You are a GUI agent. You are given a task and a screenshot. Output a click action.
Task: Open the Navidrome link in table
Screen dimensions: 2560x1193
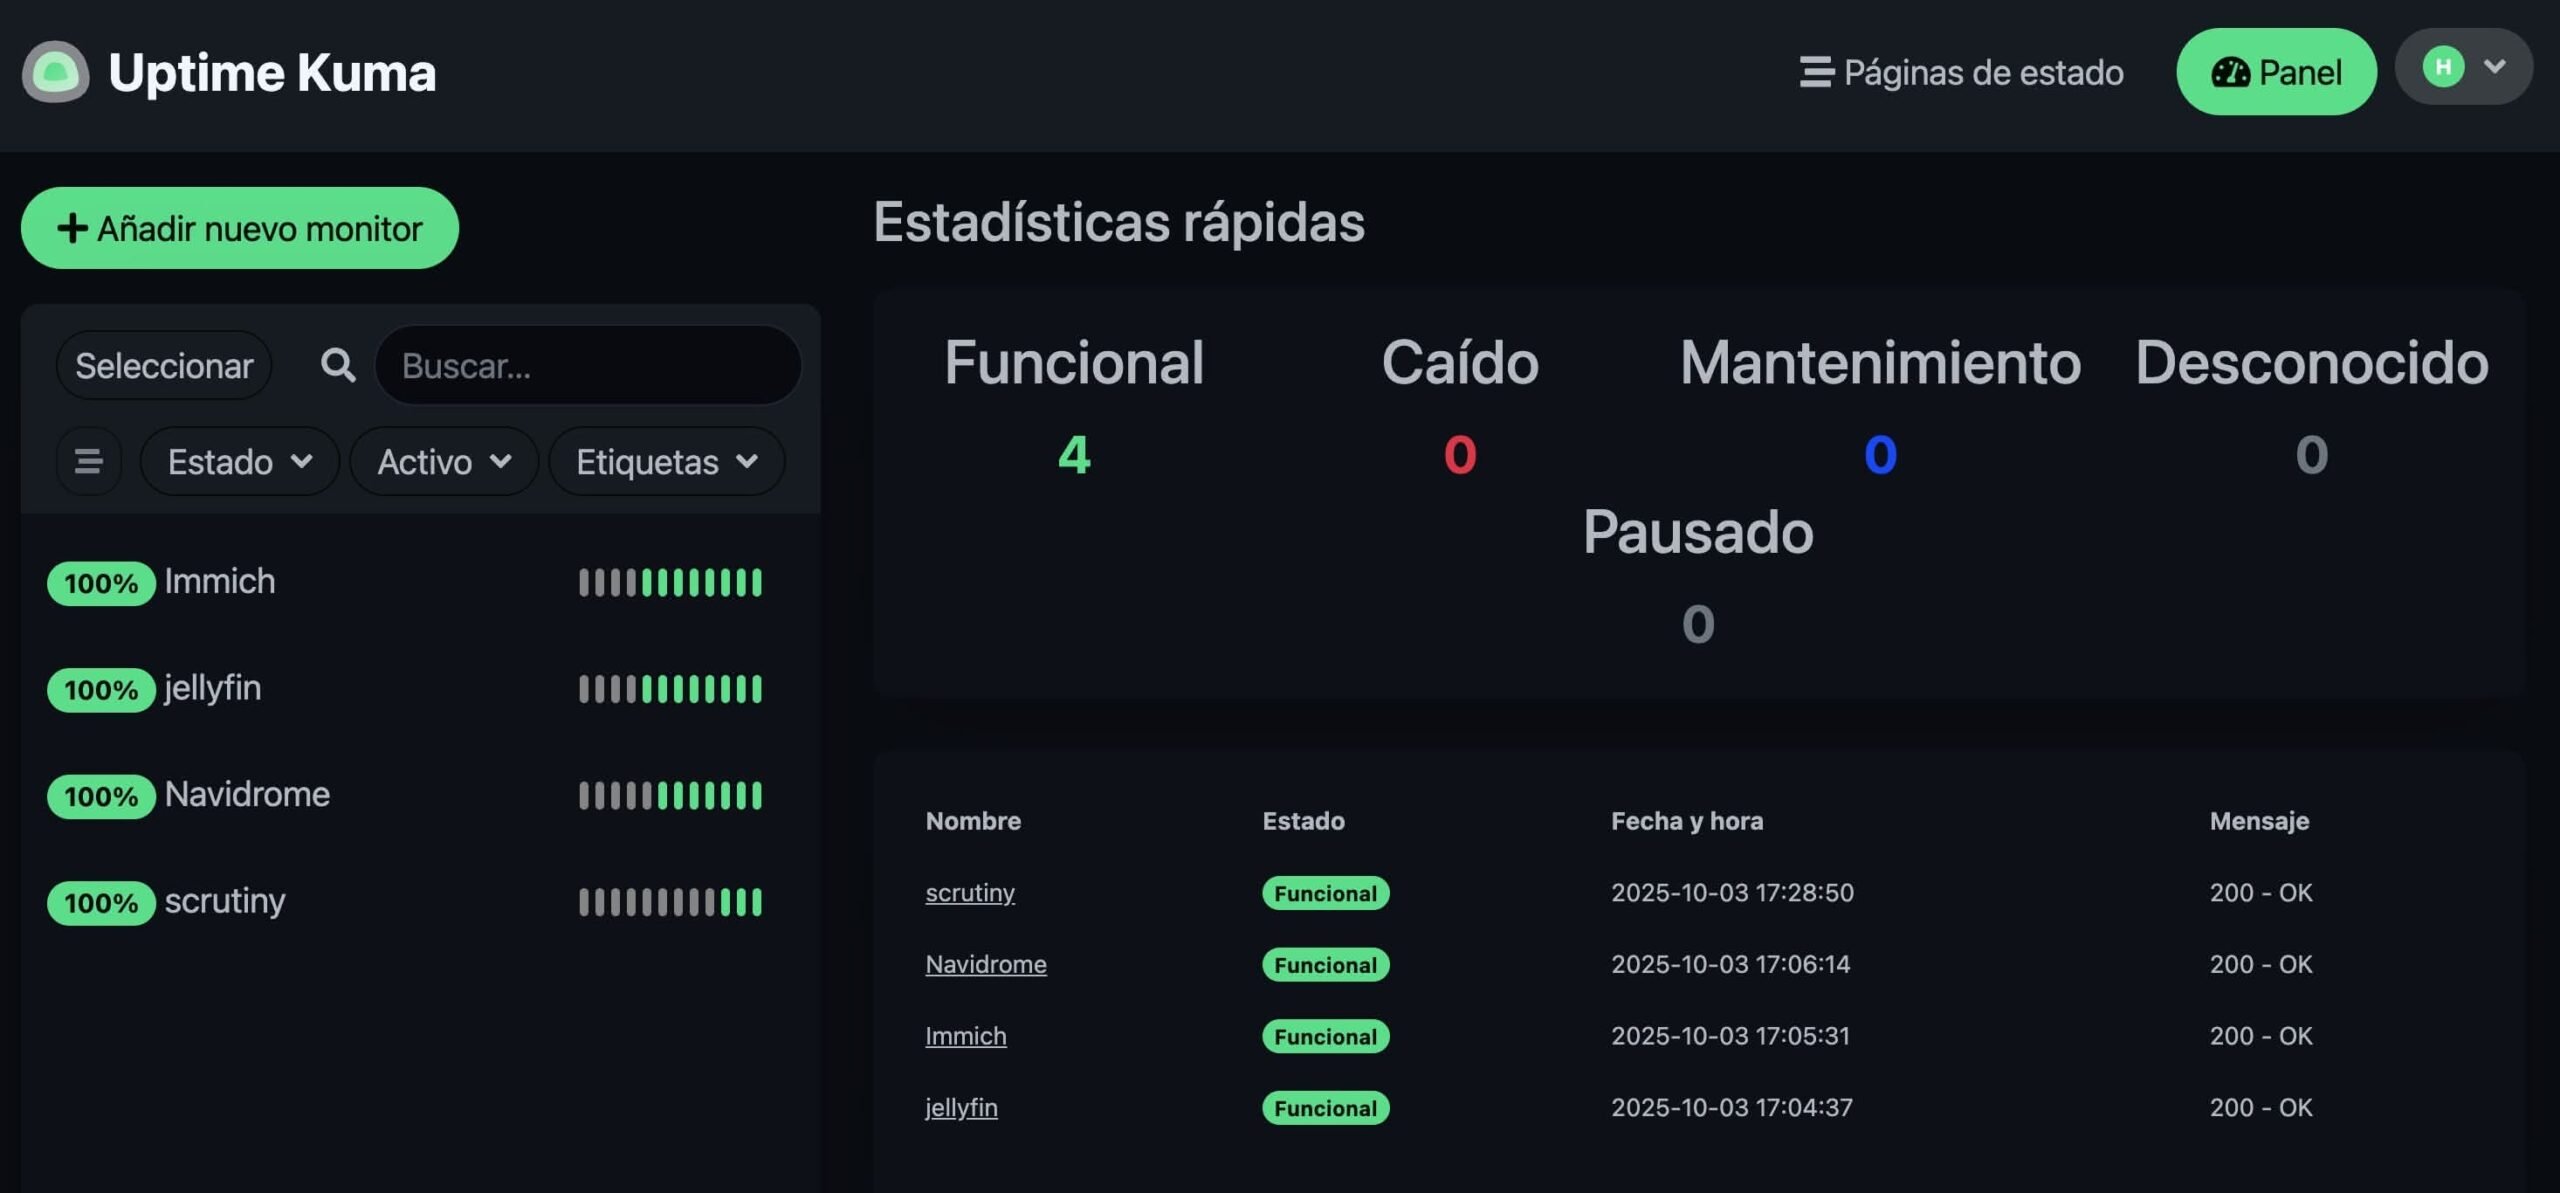pos(985,964)
